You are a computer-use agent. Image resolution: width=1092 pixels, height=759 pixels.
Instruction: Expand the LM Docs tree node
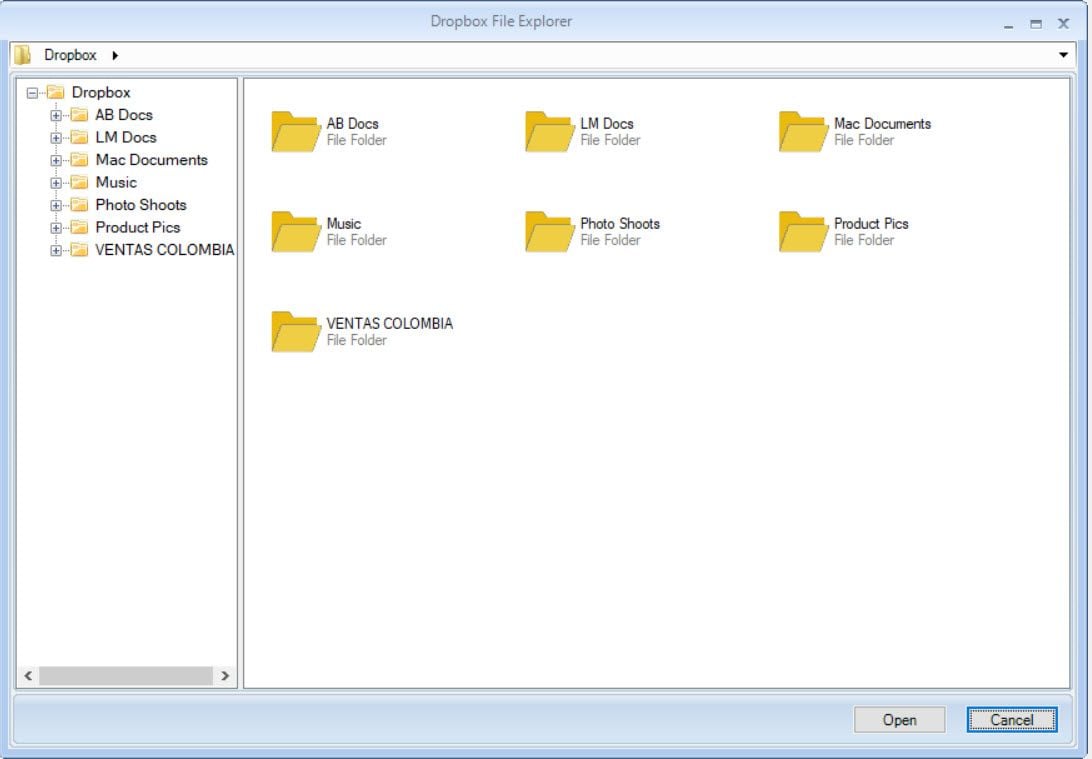pyautogui.click(x=57, y=137)
